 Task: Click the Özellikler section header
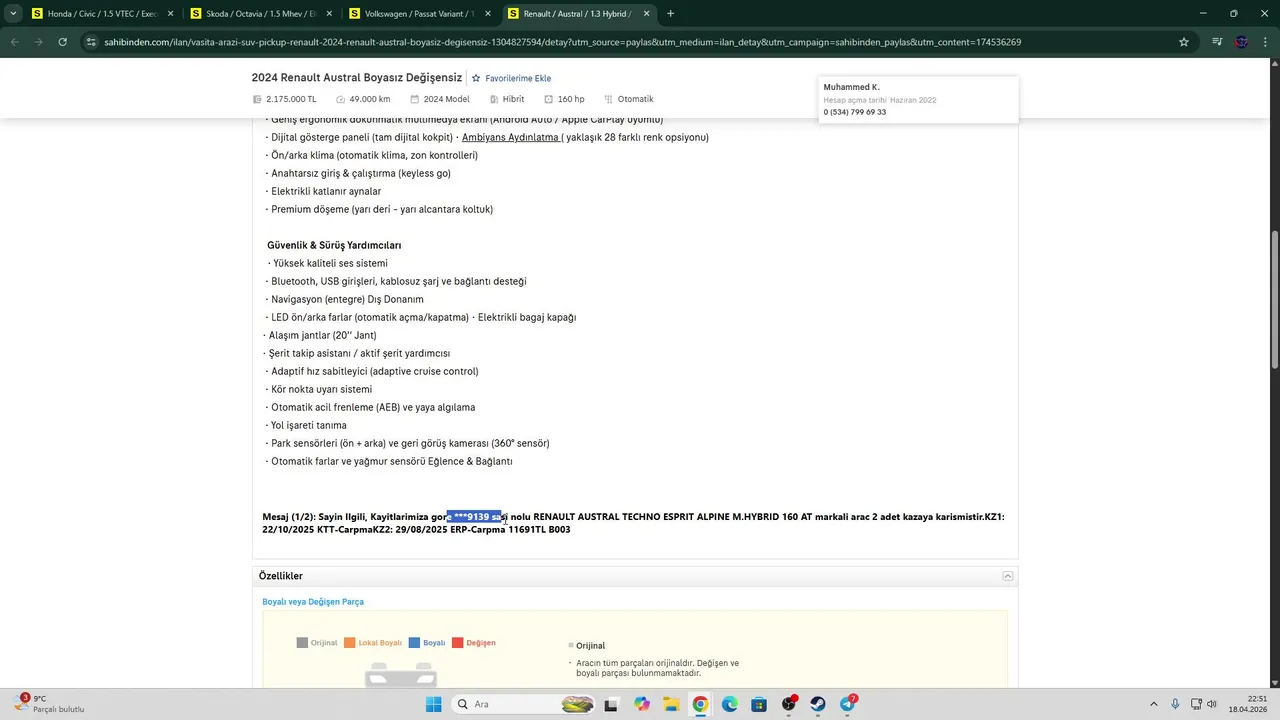pyautogui.click(x=635, y=576)
